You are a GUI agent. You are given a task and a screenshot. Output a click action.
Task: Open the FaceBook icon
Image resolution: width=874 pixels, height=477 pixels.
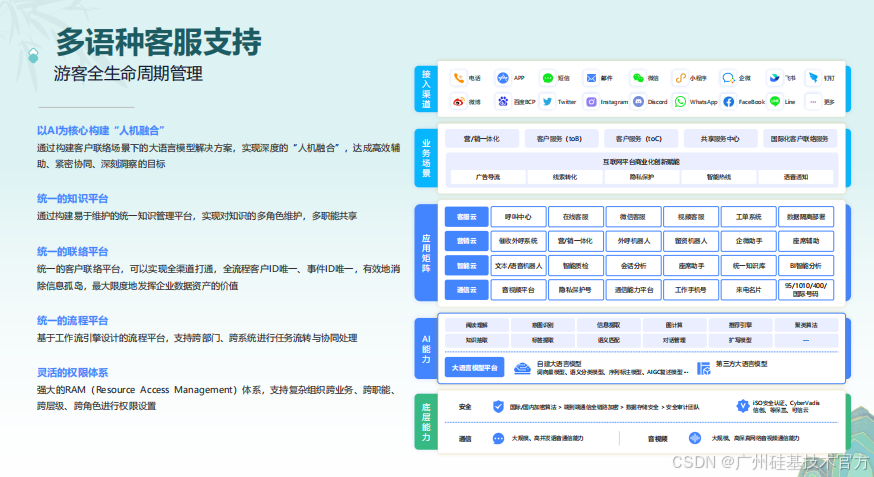(x=728, y=102)
